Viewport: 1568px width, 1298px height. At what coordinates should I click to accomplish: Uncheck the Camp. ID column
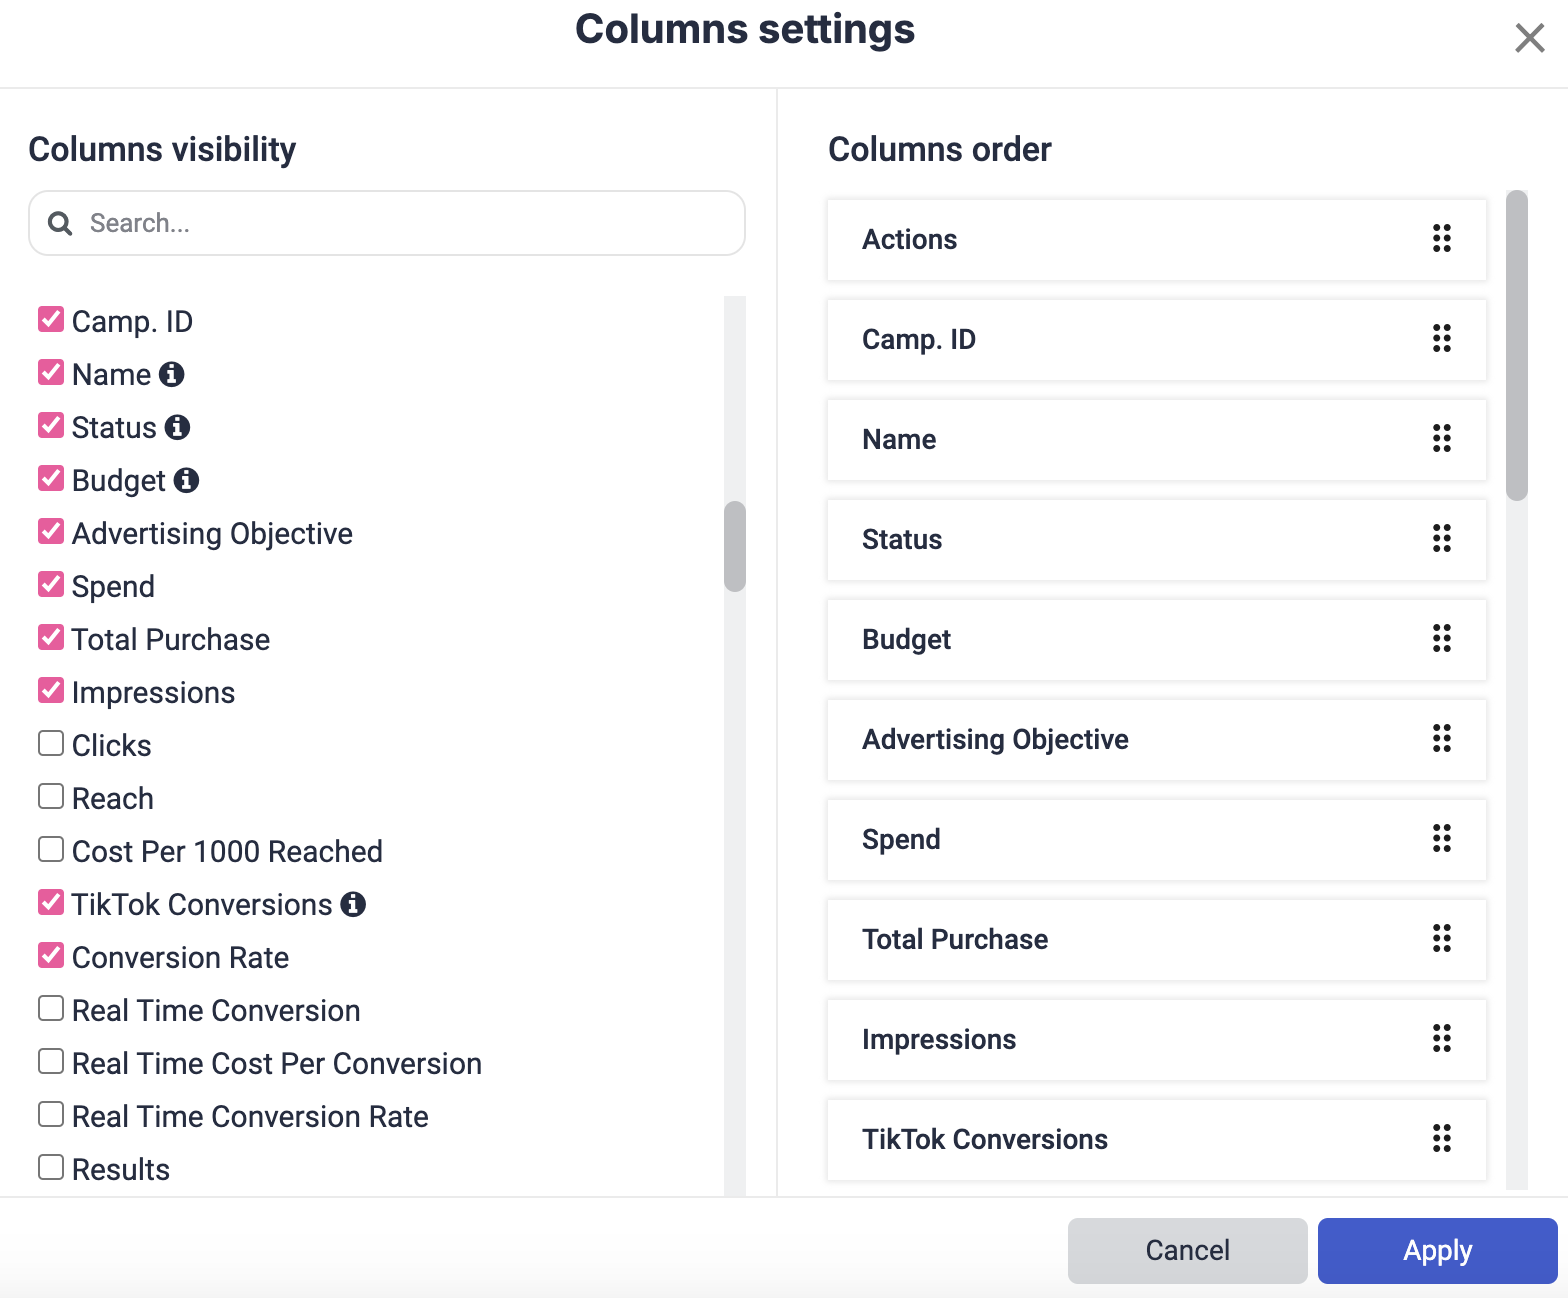51,318
